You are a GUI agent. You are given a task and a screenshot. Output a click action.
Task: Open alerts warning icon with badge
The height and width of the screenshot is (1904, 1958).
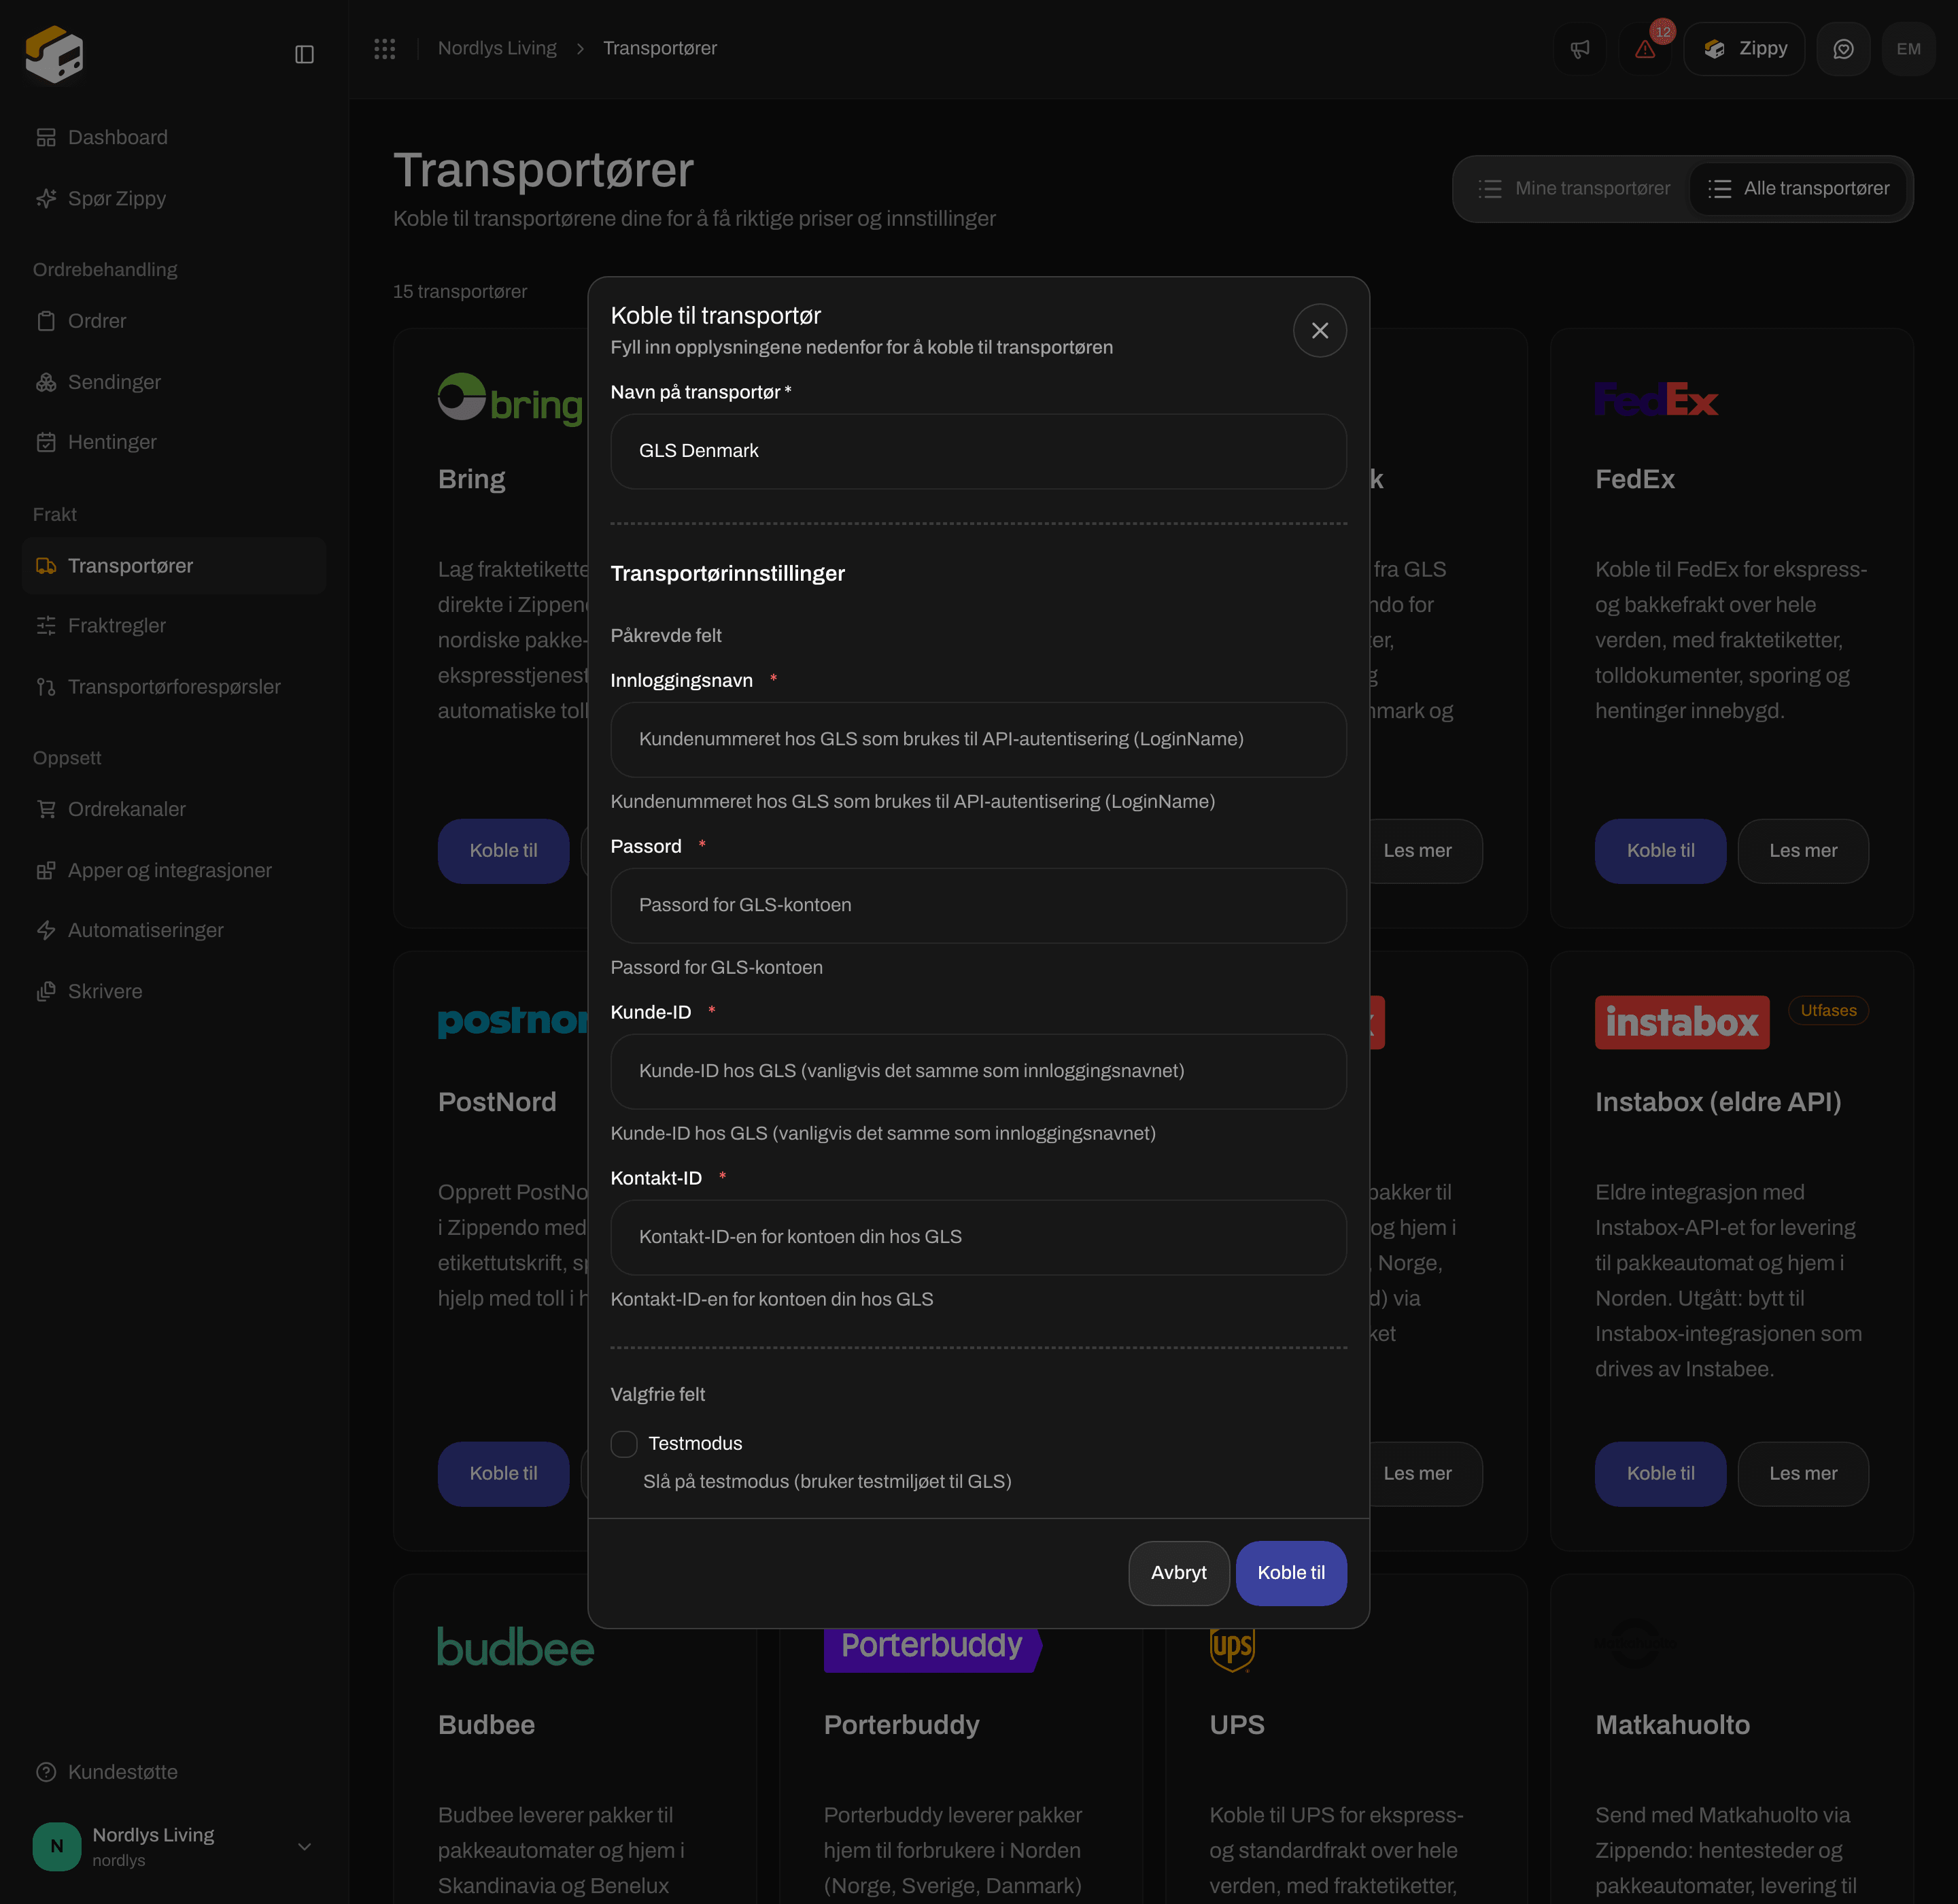coord(1645,48)
